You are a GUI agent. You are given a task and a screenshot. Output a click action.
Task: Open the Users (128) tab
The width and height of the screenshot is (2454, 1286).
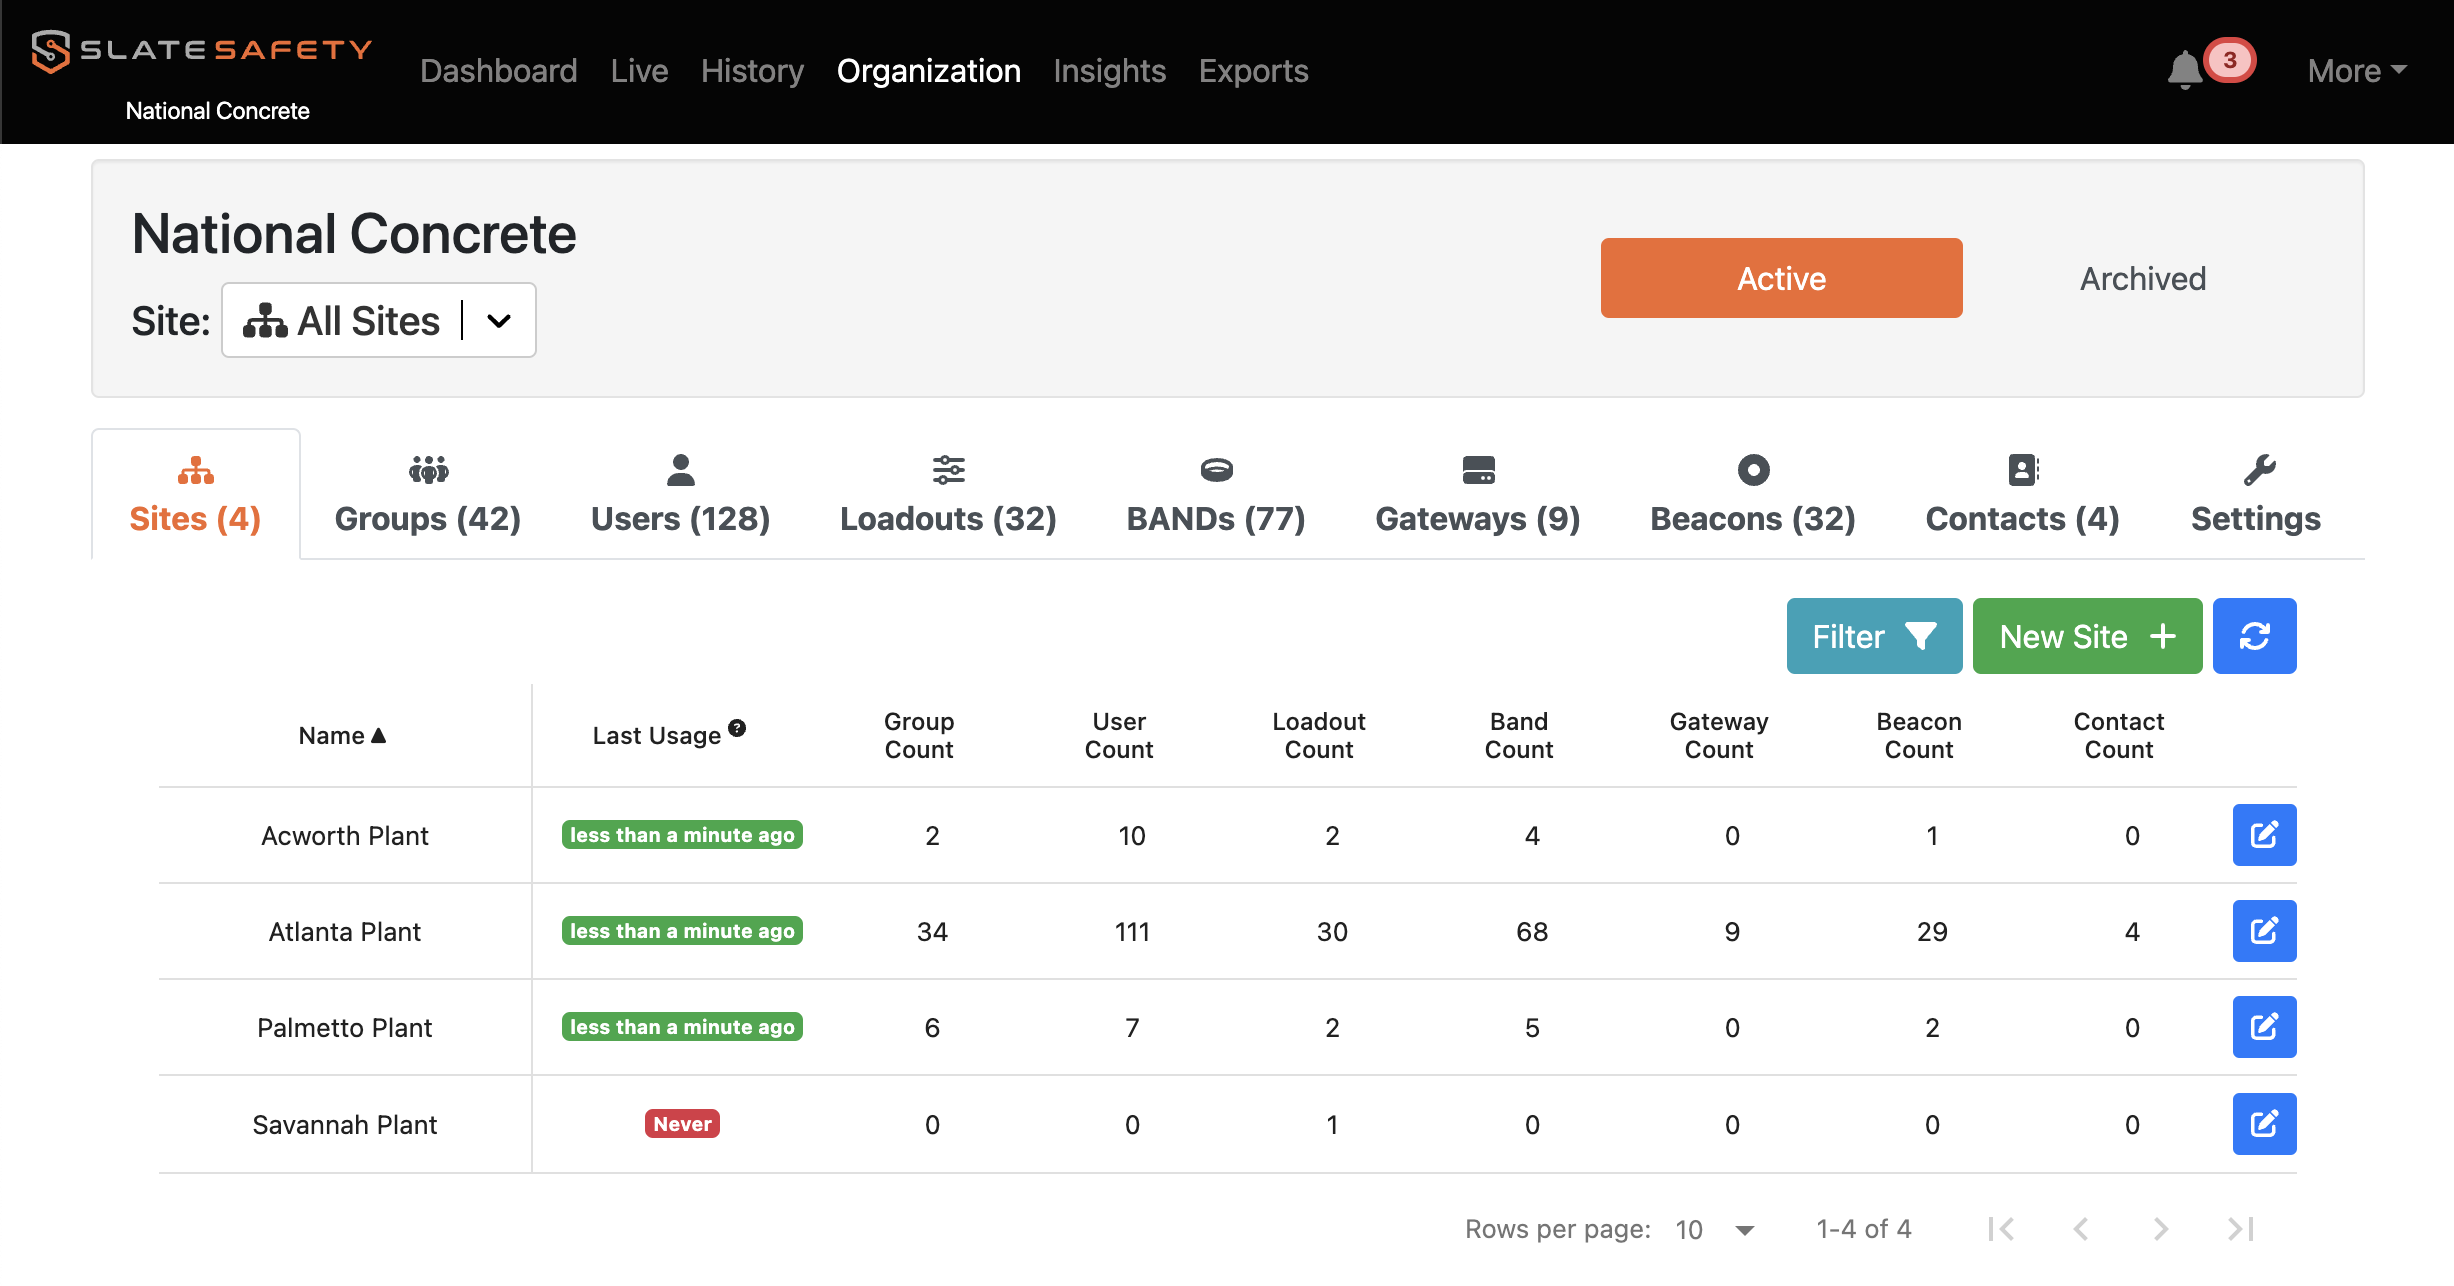point(681,495)
